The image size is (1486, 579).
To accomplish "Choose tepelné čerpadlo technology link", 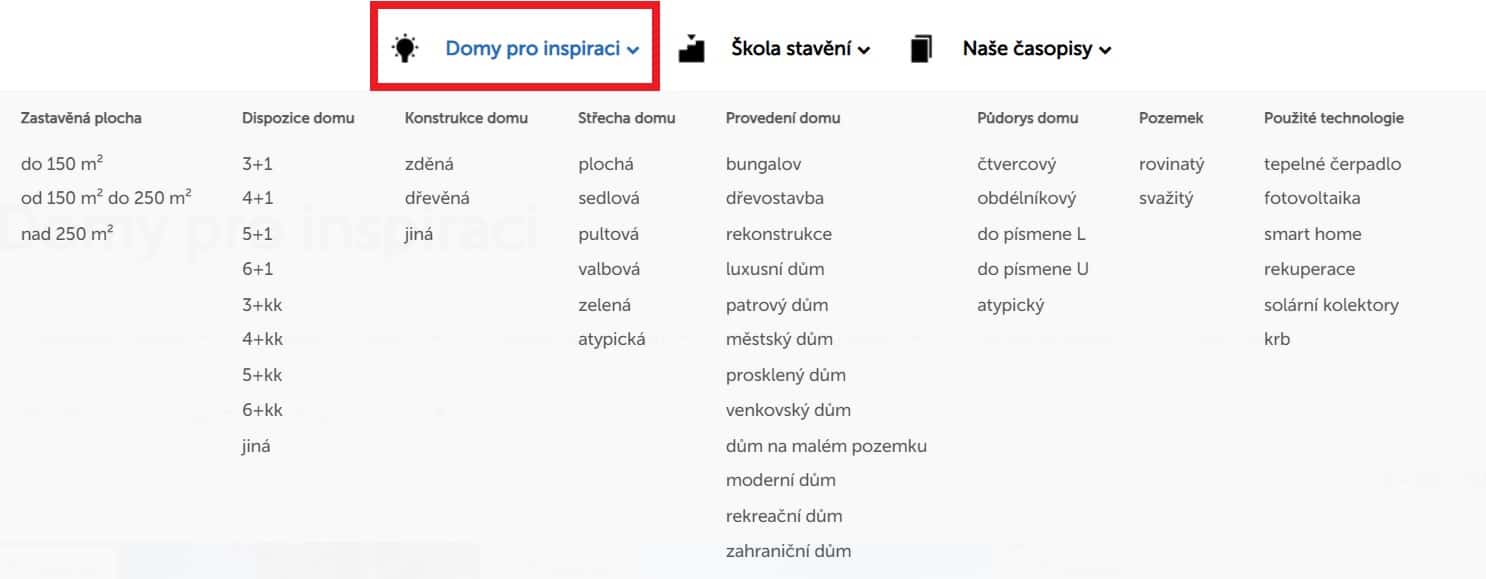I will 1332,164.
